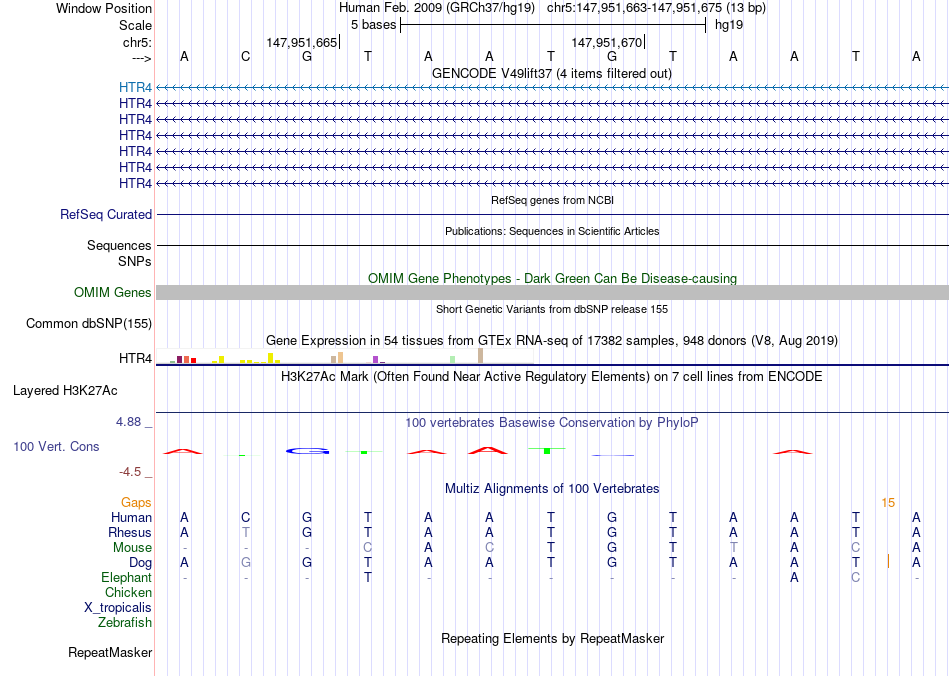Click the GENCODE V49lift37 track title

(552, 73)
